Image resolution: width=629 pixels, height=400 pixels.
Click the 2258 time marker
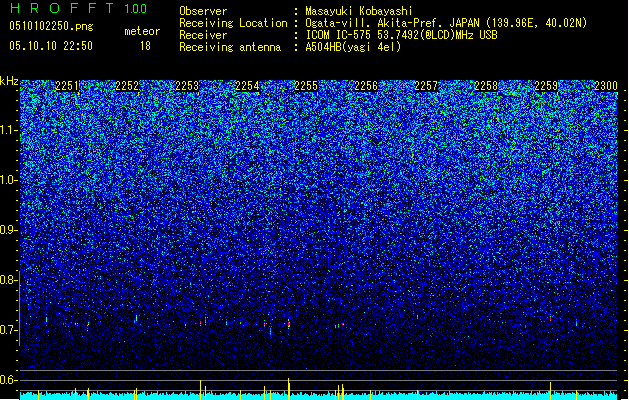tap(486, 86)
